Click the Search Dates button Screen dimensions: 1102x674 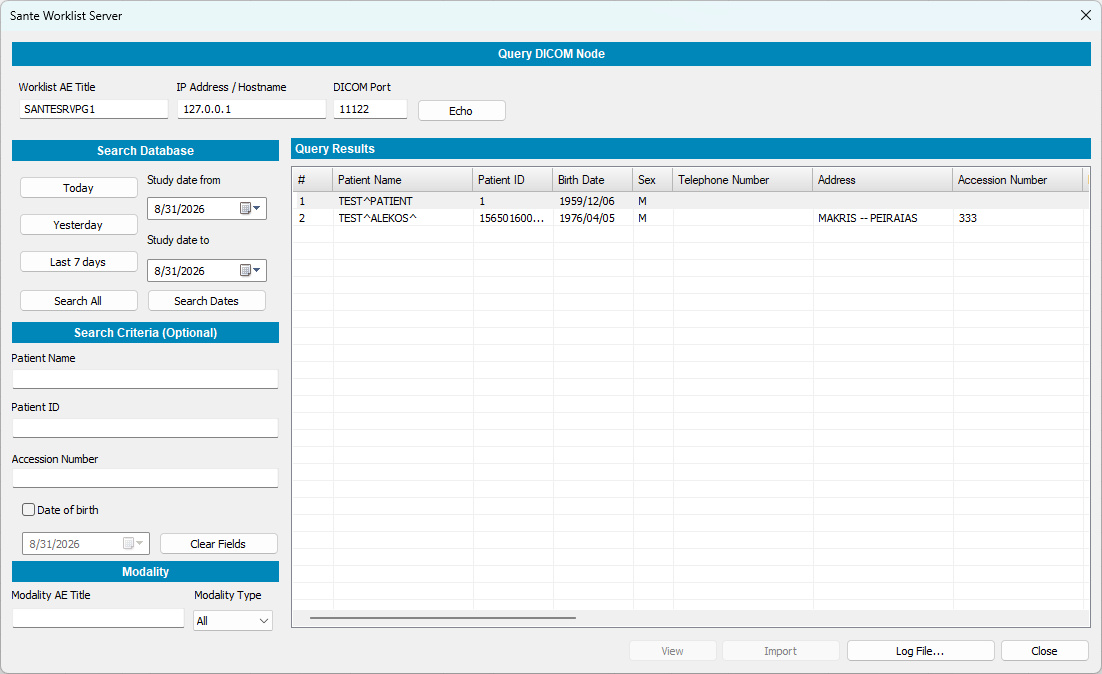[x=207, y=301]
